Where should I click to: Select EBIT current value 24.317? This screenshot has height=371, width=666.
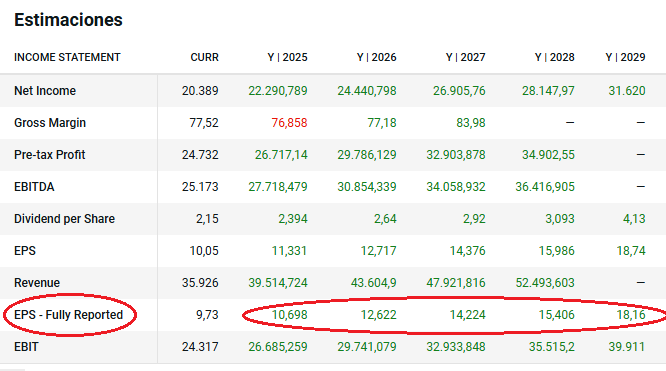[x=200, y=347]
